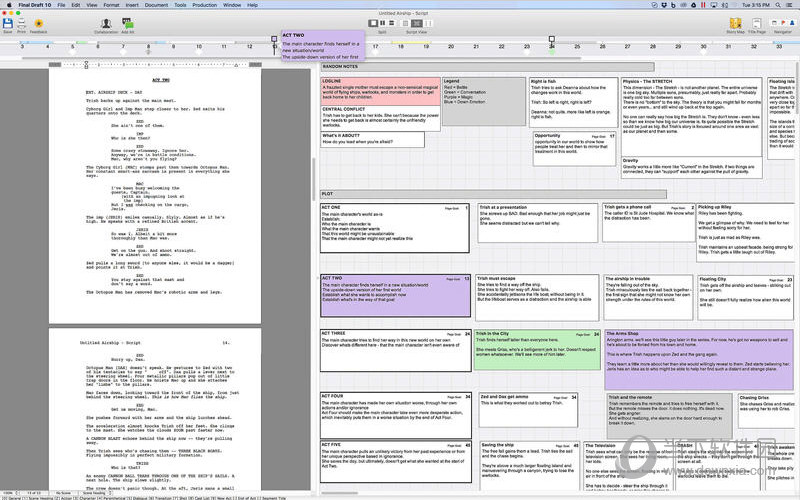
Task: Click the Add Alt dialogue icon
Action: tap(128, 23)
